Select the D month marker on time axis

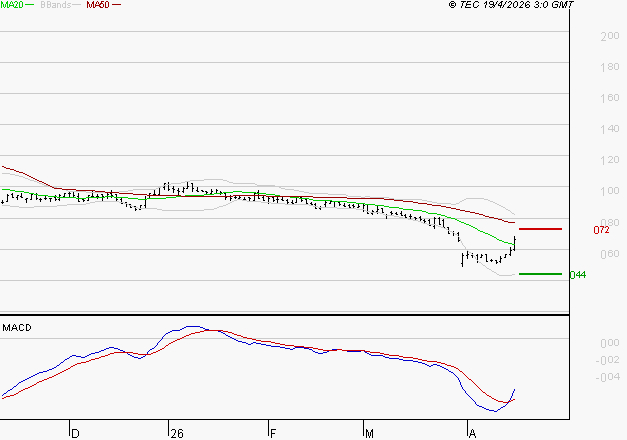(74, 433)
